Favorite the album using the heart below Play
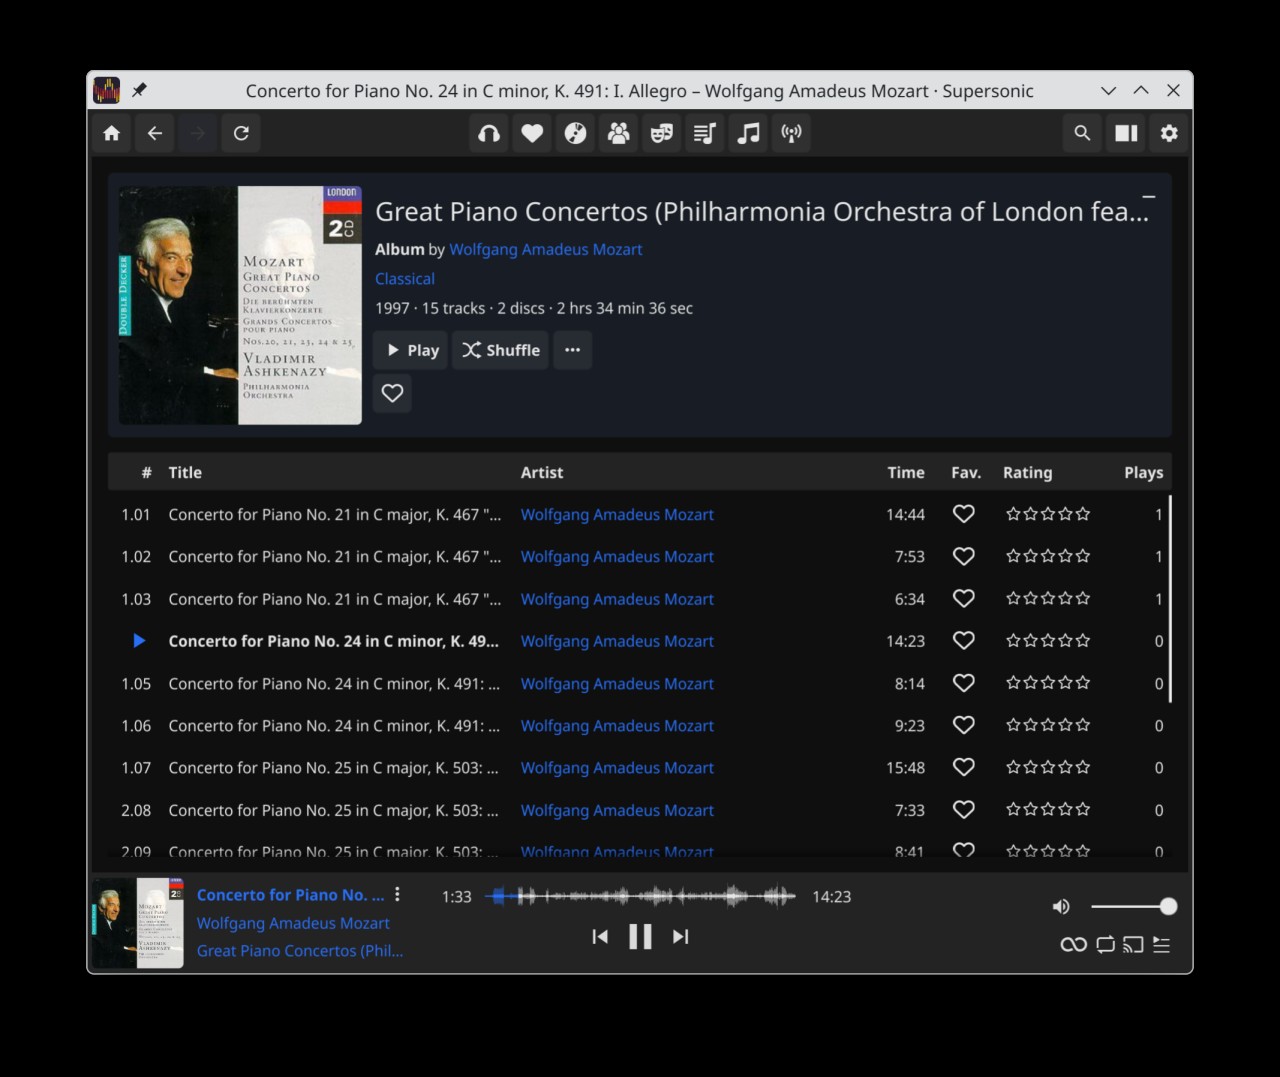The height and width of the screenshot is (1077, 1280). (x=392, y=393)
